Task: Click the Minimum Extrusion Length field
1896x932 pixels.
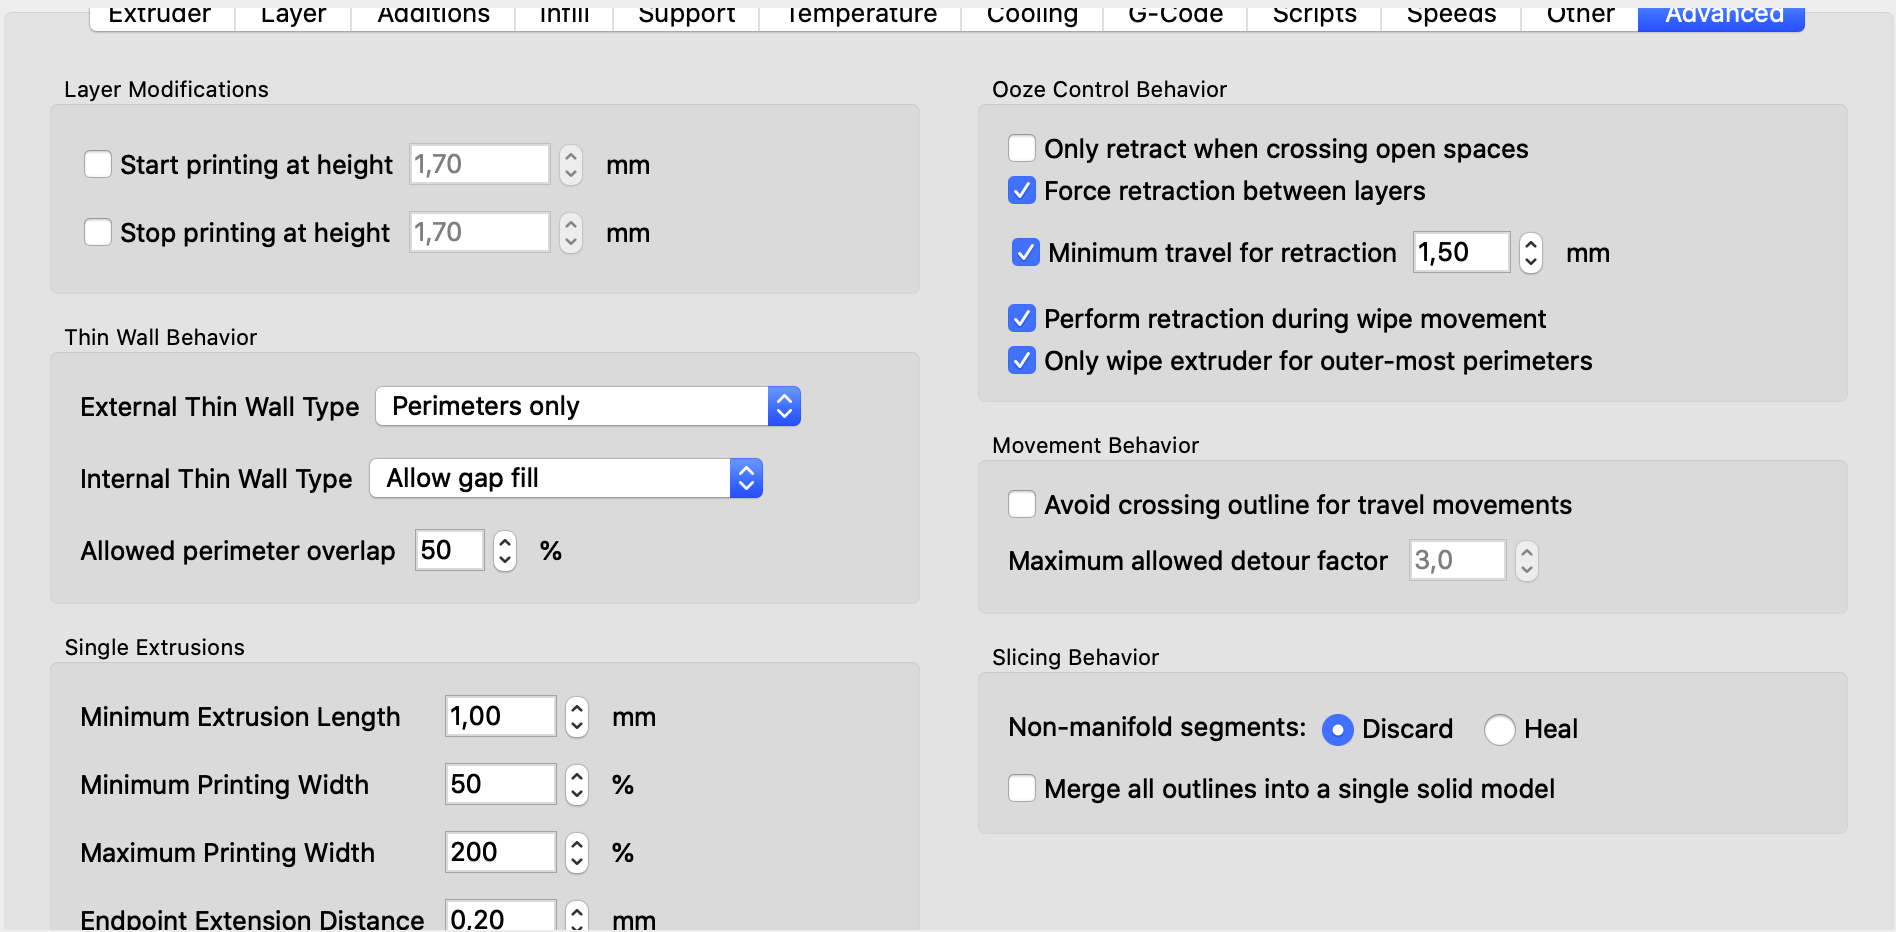Action: point(500,716)
